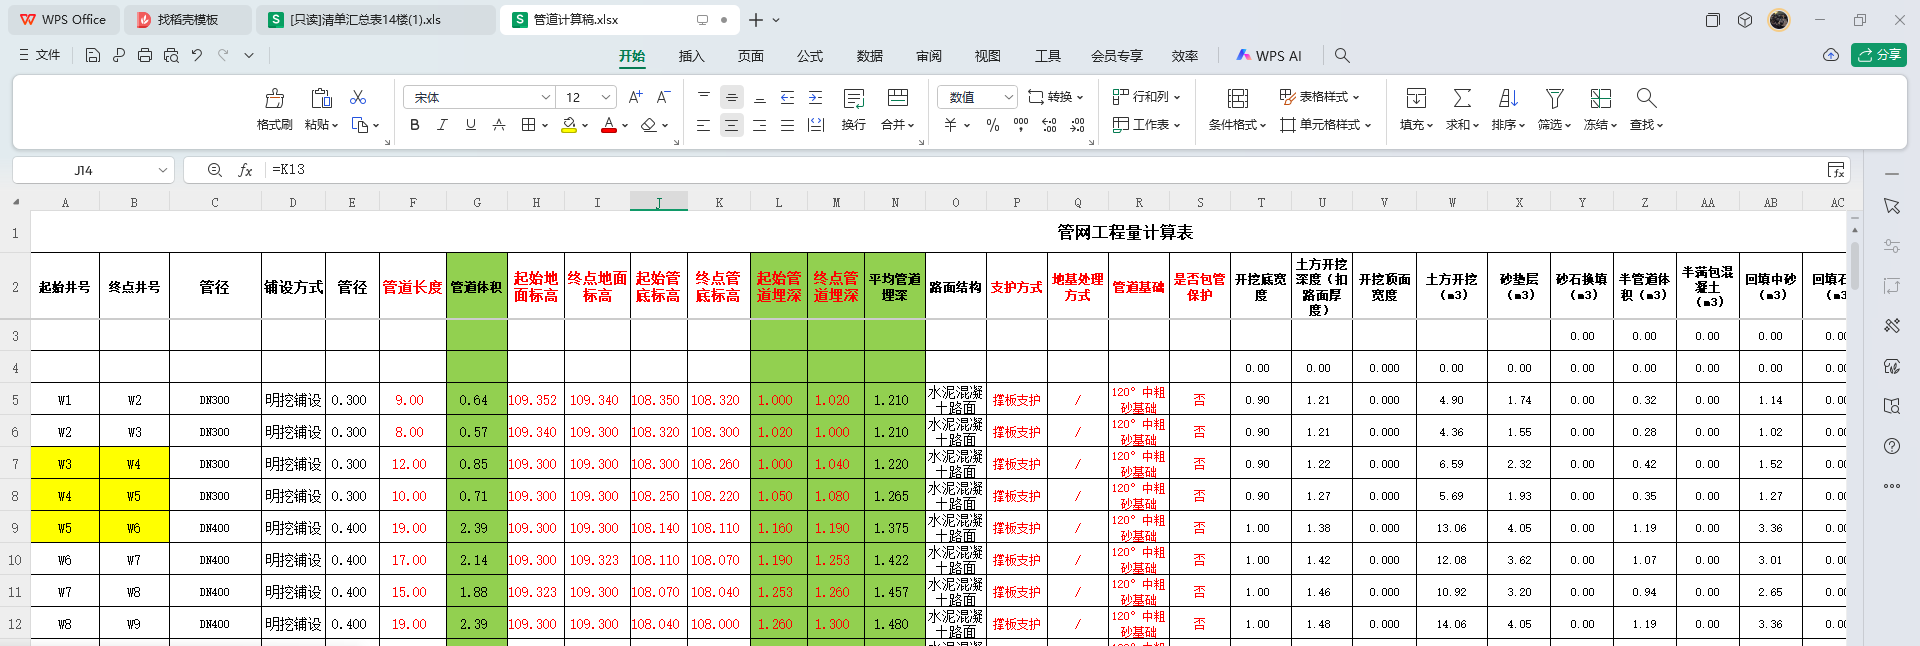
Task: Click the Sort (排序) icon
Action: (x=1508, y=98)
